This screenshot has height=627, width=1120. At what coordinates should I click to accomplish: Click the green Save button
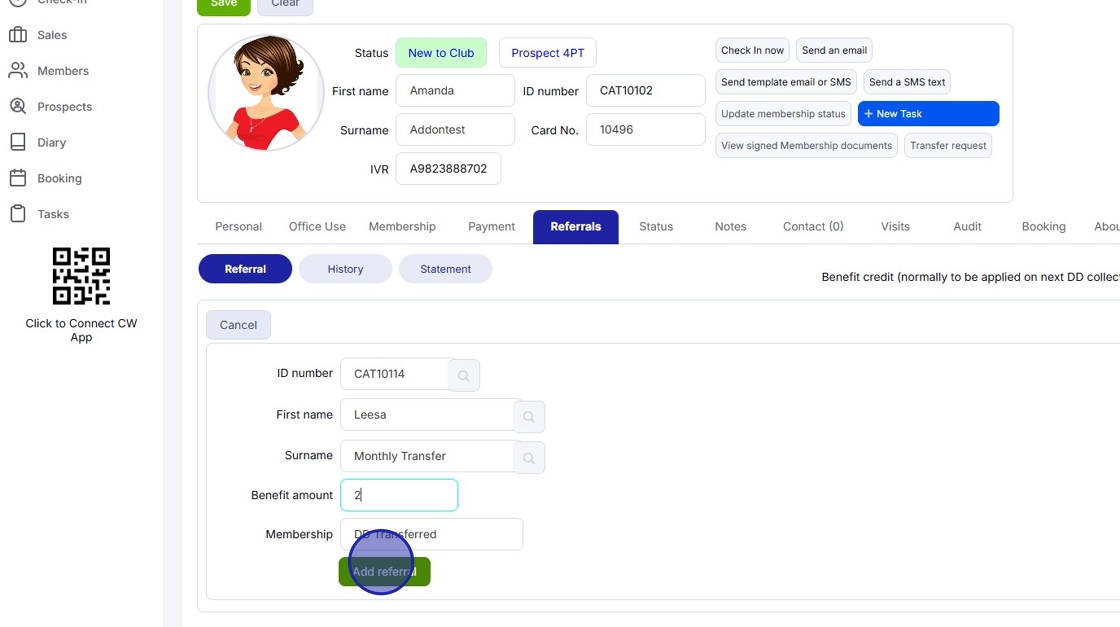224,6
